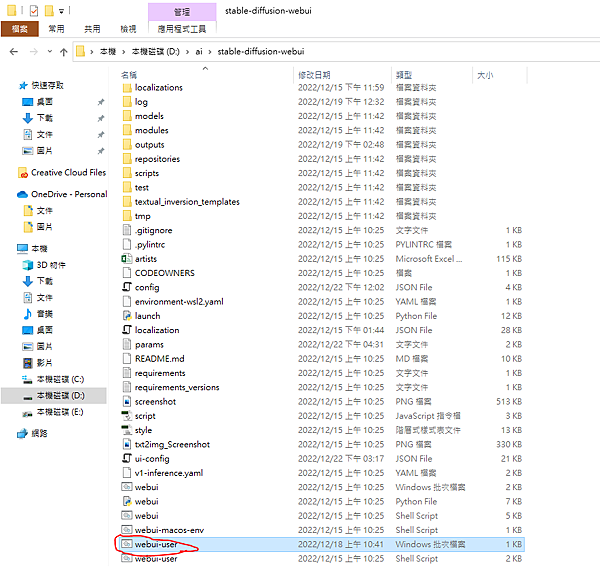The image size is (600, 569).
Task: Select the webui Windows batch file icon
Action: click(127, 487)
